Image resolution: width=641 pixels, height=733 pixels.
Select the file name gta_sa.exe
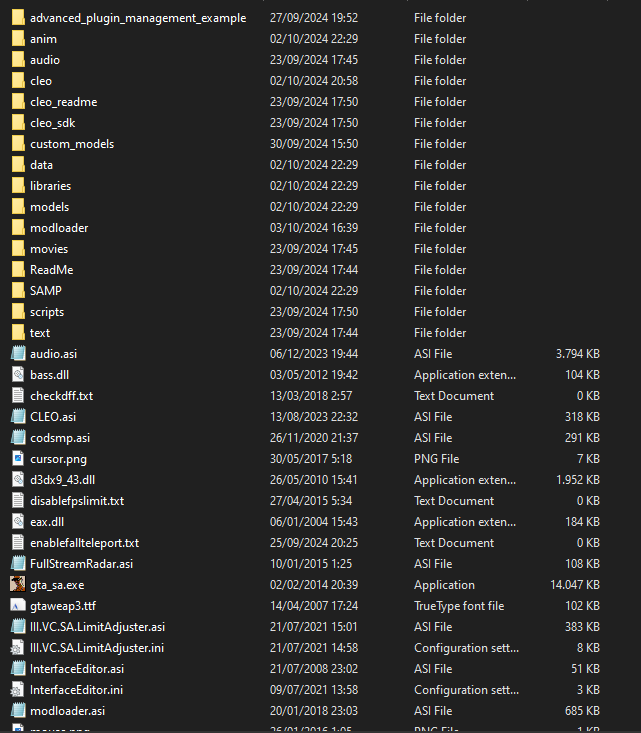(x=57, y=585)
